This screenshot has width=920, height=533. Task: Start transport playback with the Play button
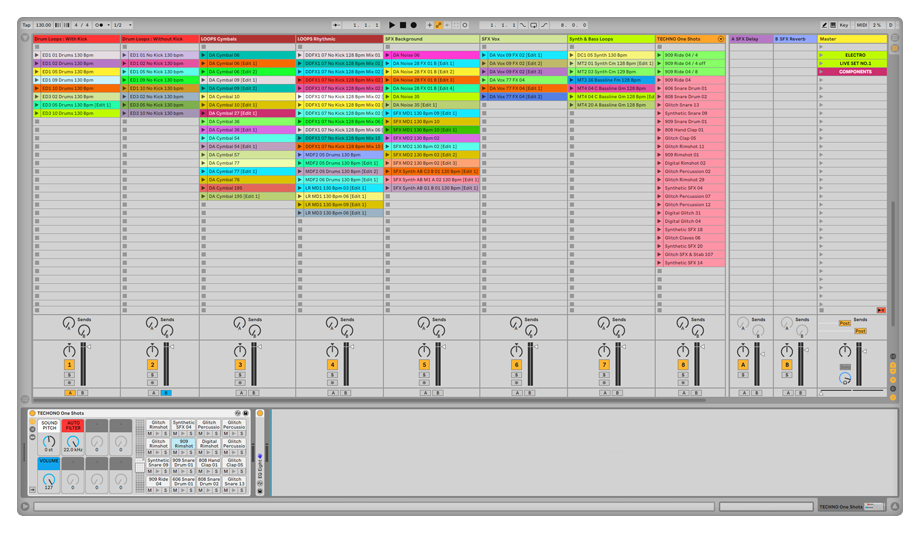coord(392,25)
